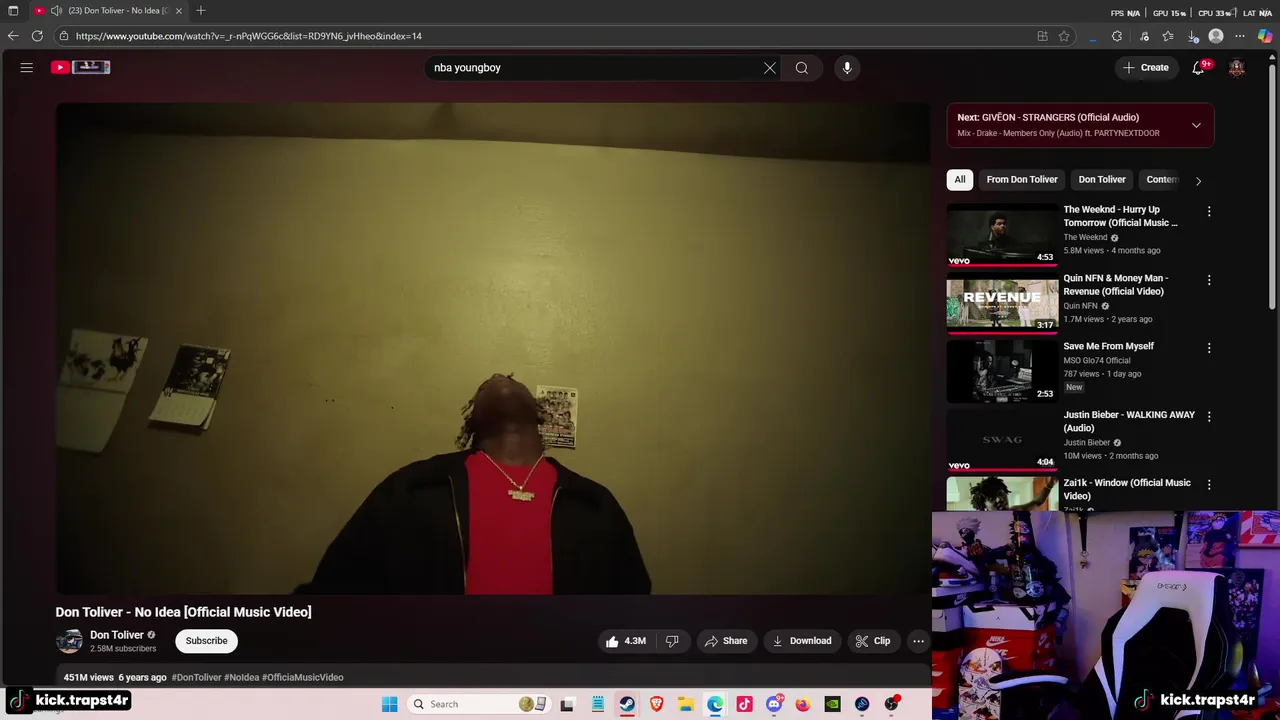Open the YouTube hamburger guide menu
This screenshot has width=1280, height=720.
click(x=27, y=68)
